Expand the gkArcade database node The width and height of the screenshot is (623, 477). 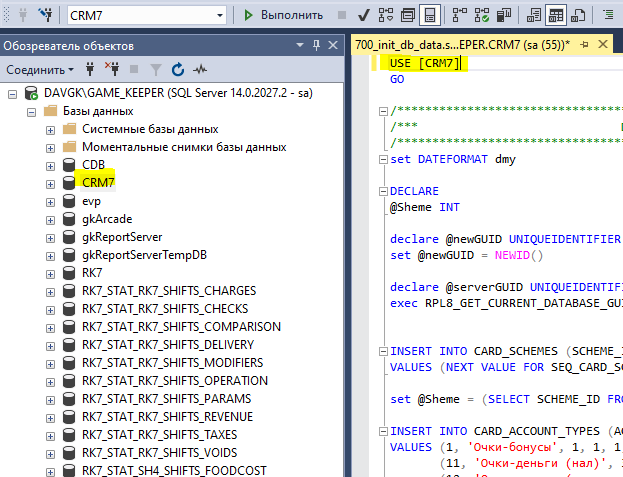(x=50, y=220)
